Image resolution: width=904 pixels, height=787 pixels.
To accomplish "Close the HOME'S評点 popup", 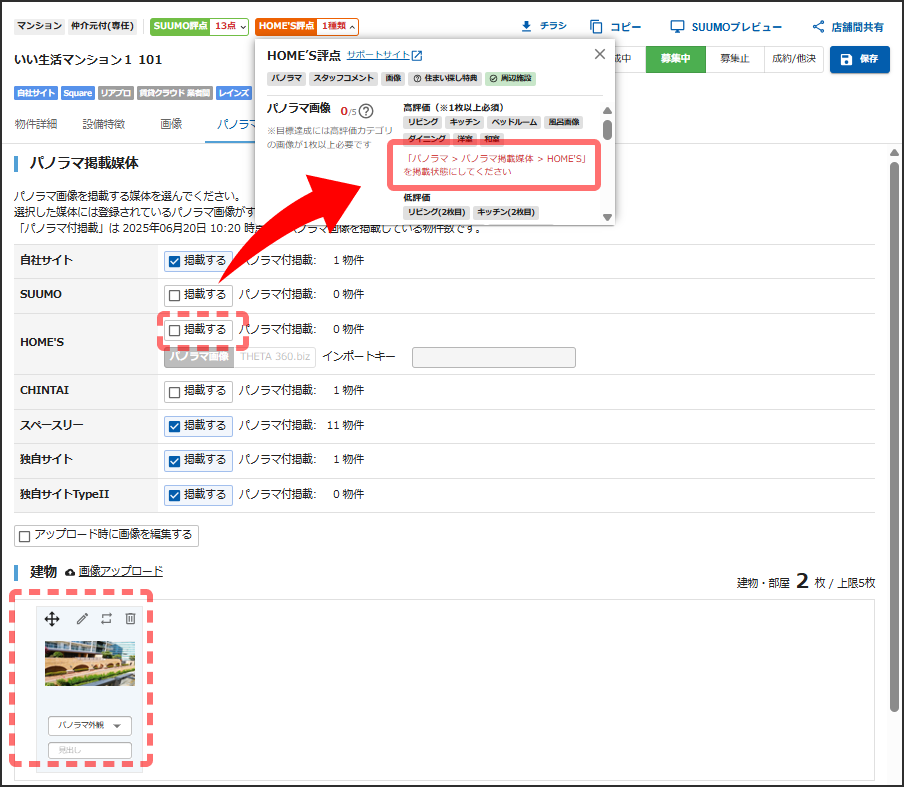I will 600,54.
